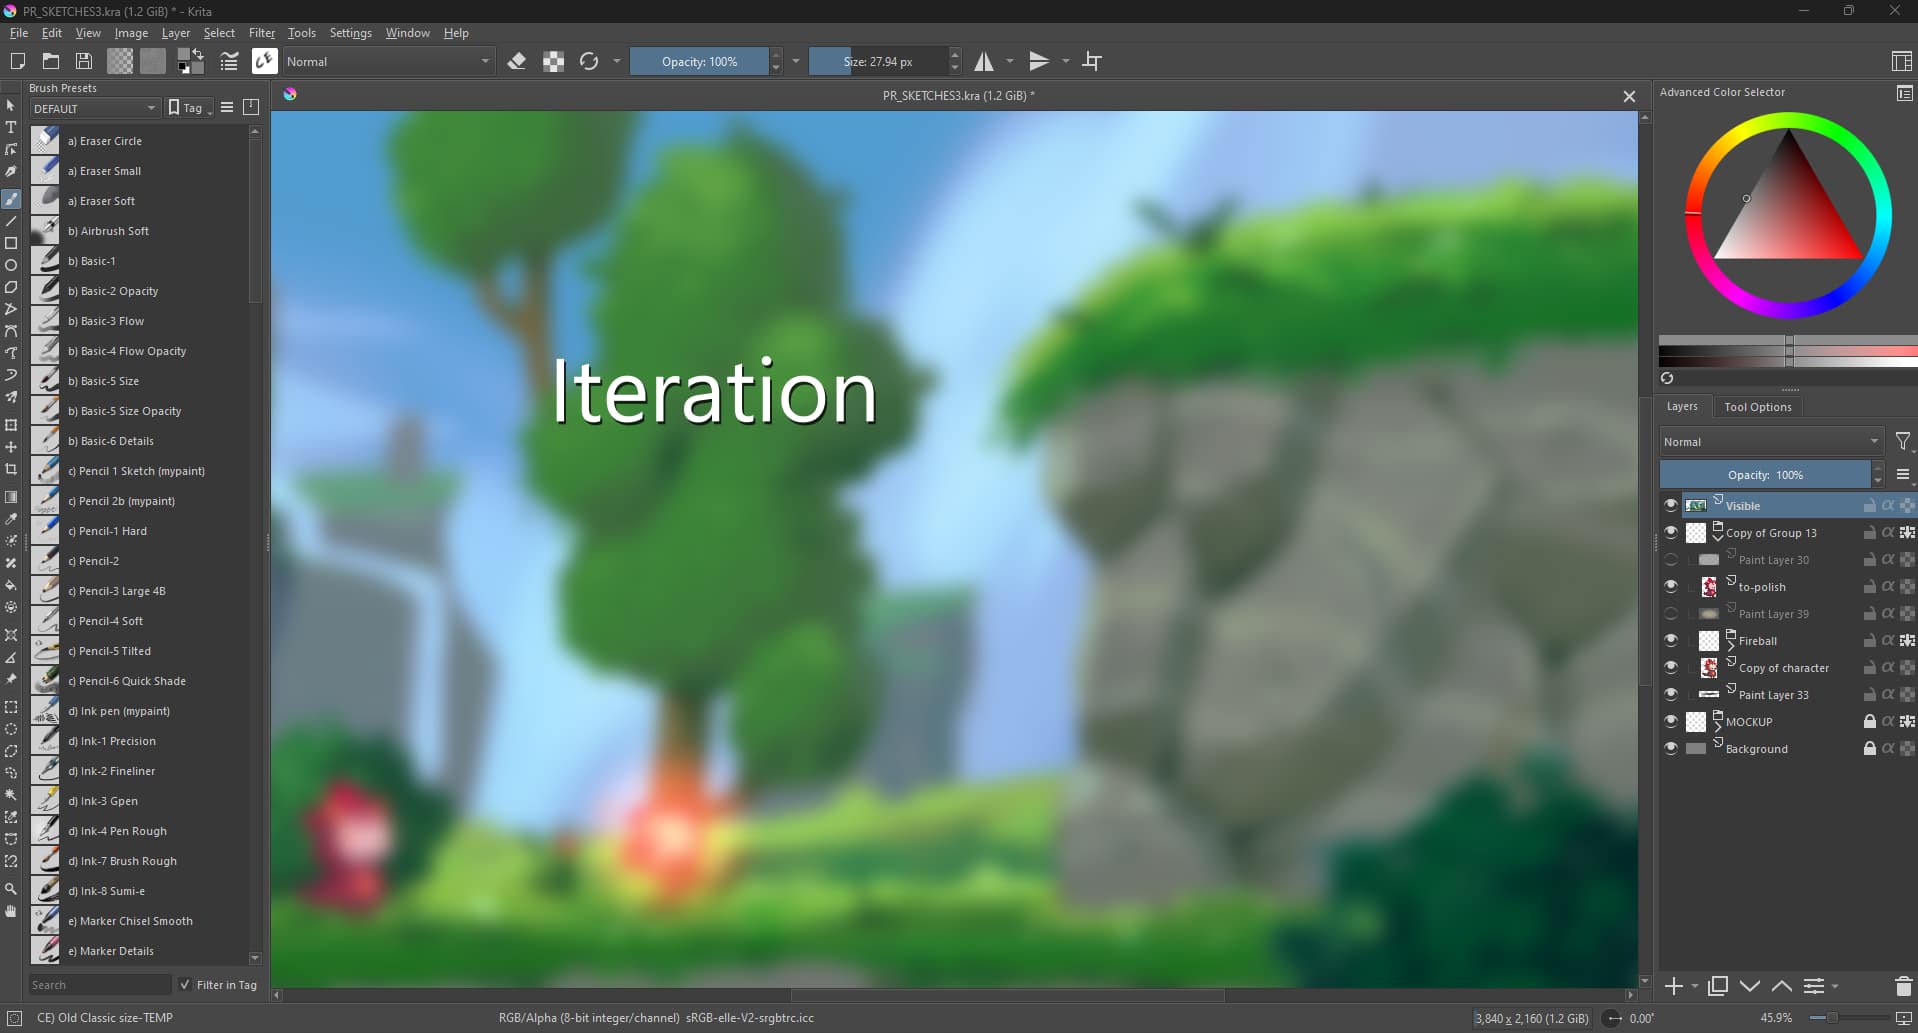Click the Save document icon
The height and width of the screenshot is (1033, 1918).
pyautogui.click(x=84, y=62)
